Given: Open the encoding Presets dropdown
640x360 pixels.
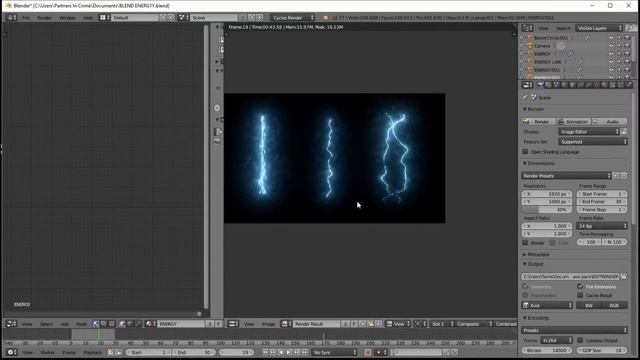Looking at the screenshot, I should 574,330.
